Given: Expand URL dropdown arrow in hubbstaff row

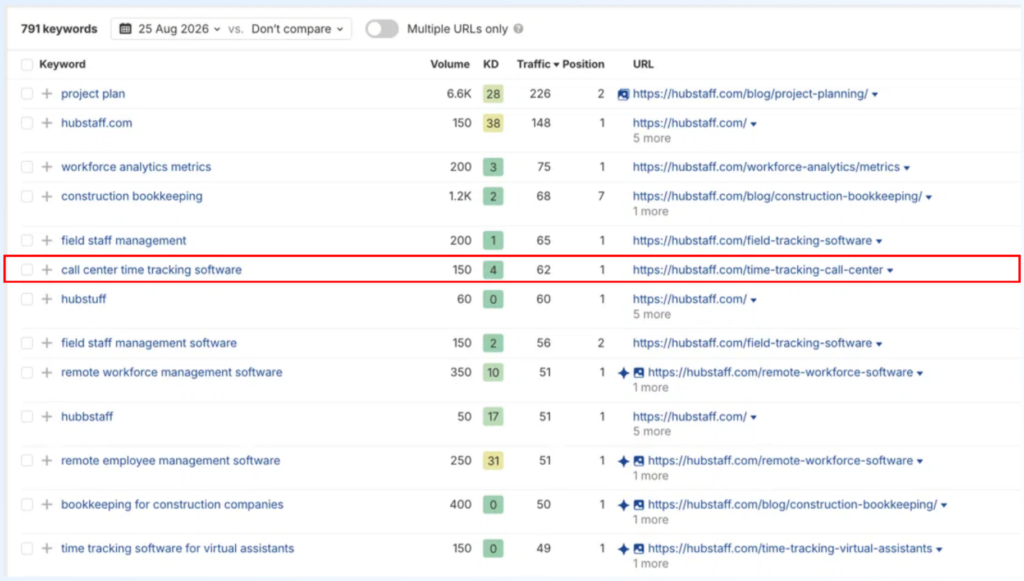Looking at the screenshot, I should pos(753,417).
